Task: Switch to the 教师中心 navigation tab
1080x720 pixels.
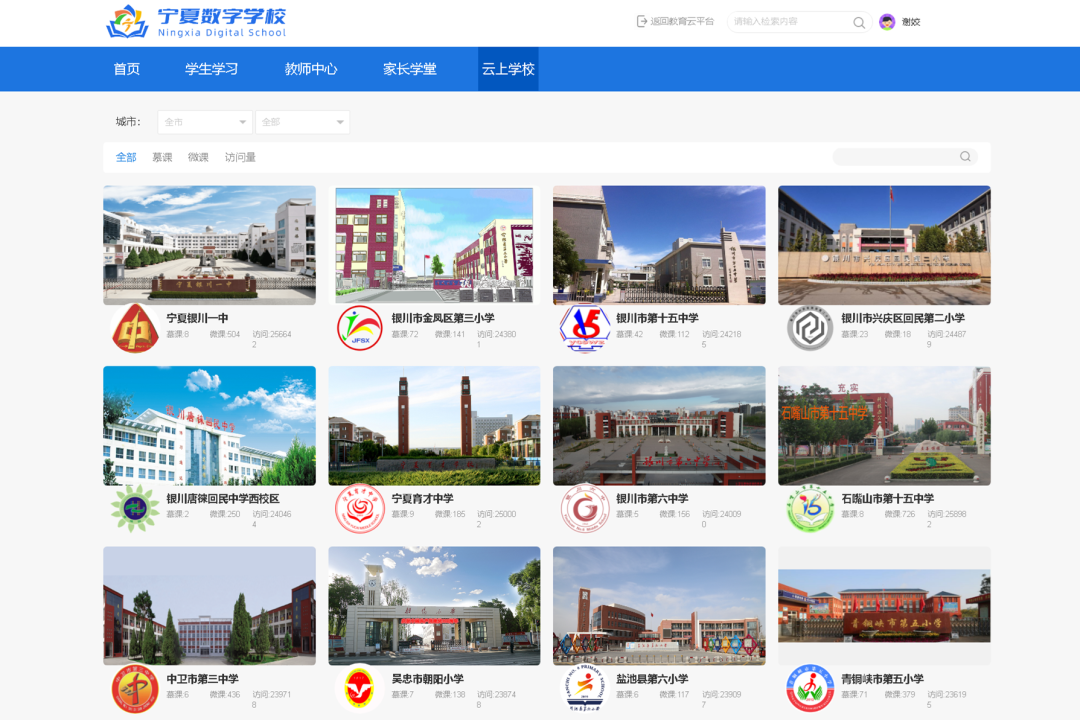Action: coord(311,69)
